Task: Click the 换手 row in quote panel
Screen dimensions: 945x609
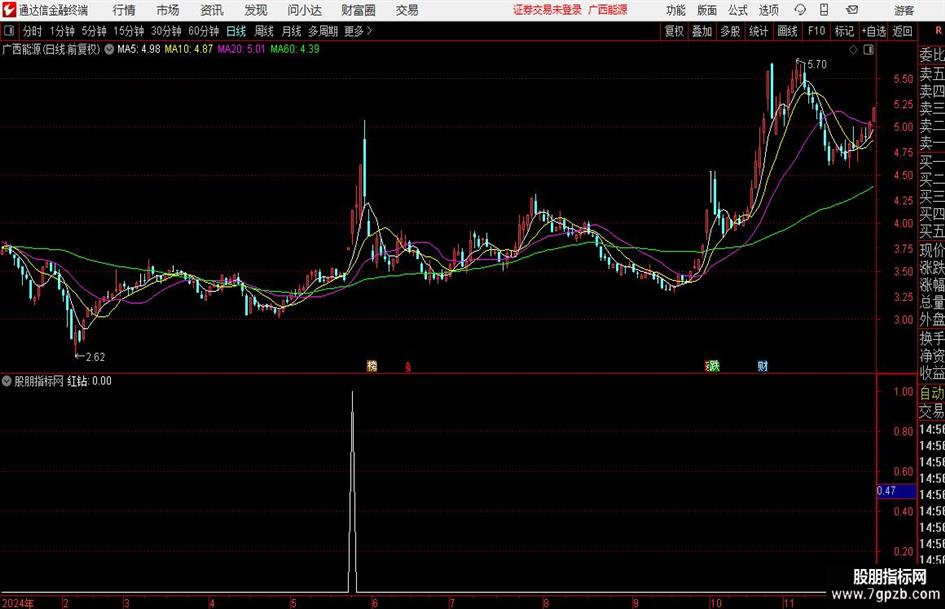Action: (932, 338)
